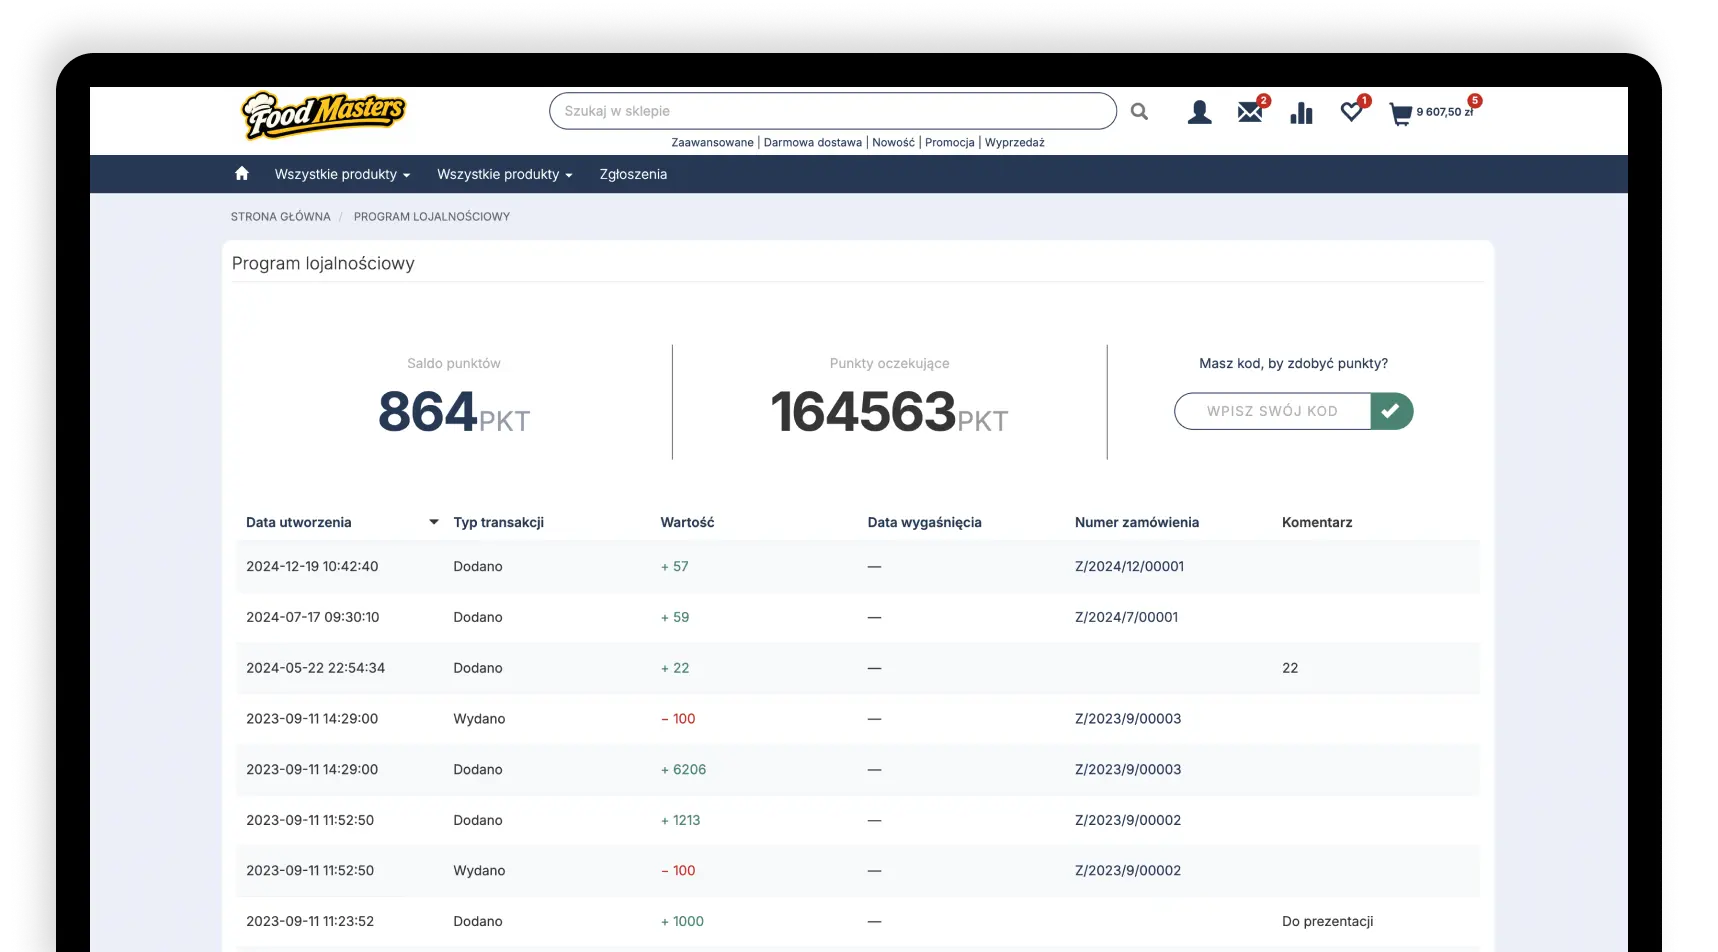Sort by Data utworzenia column arrow
The image size is (1718, 952).
tap(434, 522)
